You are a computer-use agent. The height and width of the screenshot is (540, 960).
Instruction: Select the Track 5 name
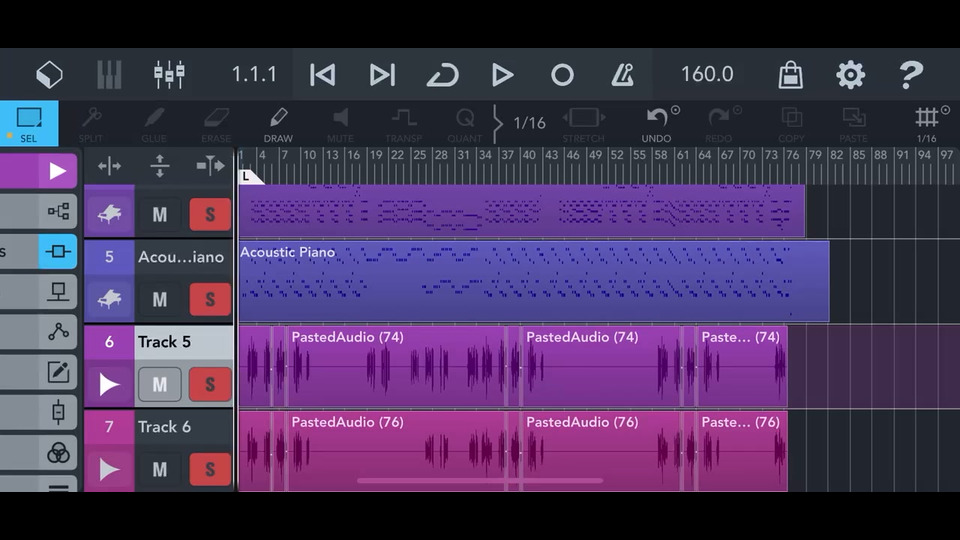(x=164, y=342)
